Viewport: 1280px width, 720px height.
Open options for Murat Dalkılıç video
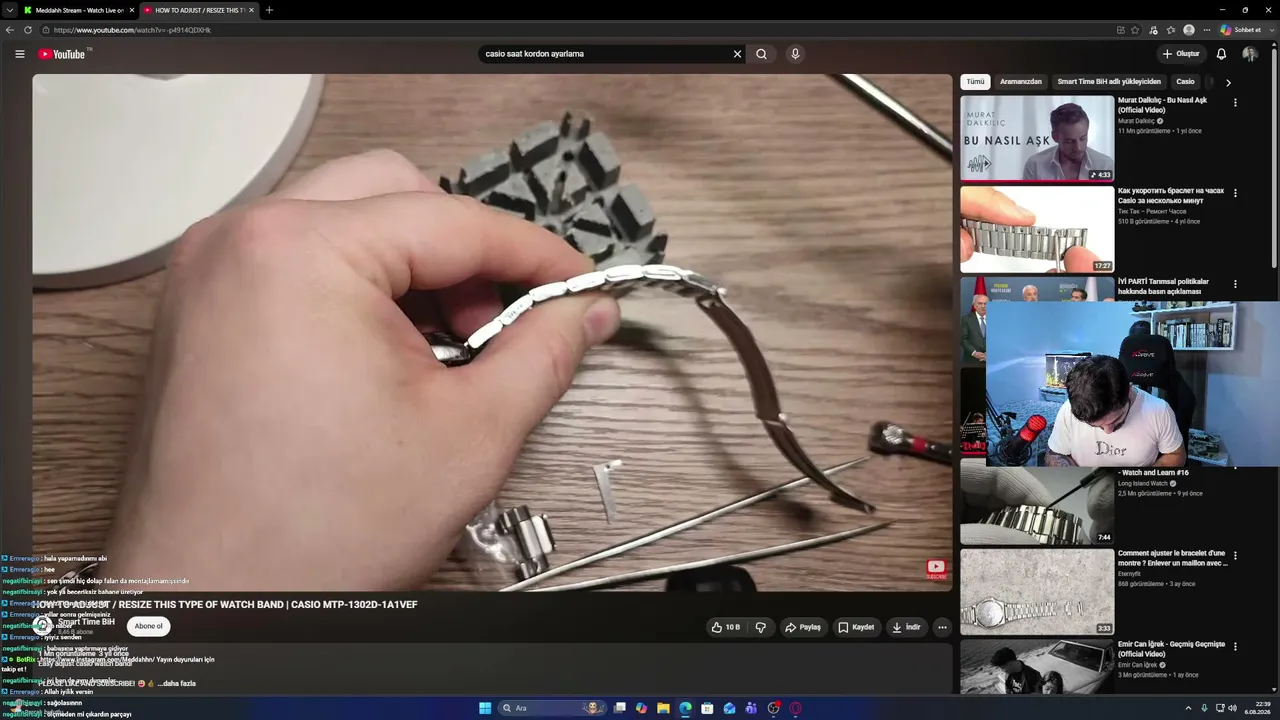1235,102
